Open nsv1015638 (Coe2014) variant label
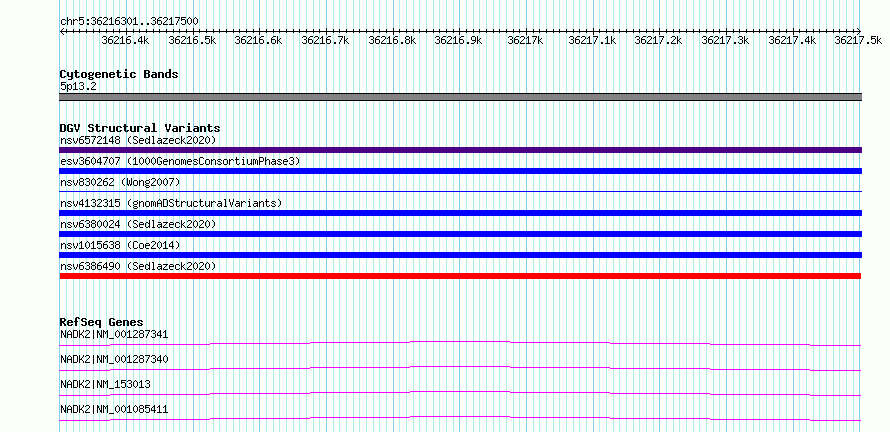Viewport: 890px width, 432px height. click(x=120, y=245)
